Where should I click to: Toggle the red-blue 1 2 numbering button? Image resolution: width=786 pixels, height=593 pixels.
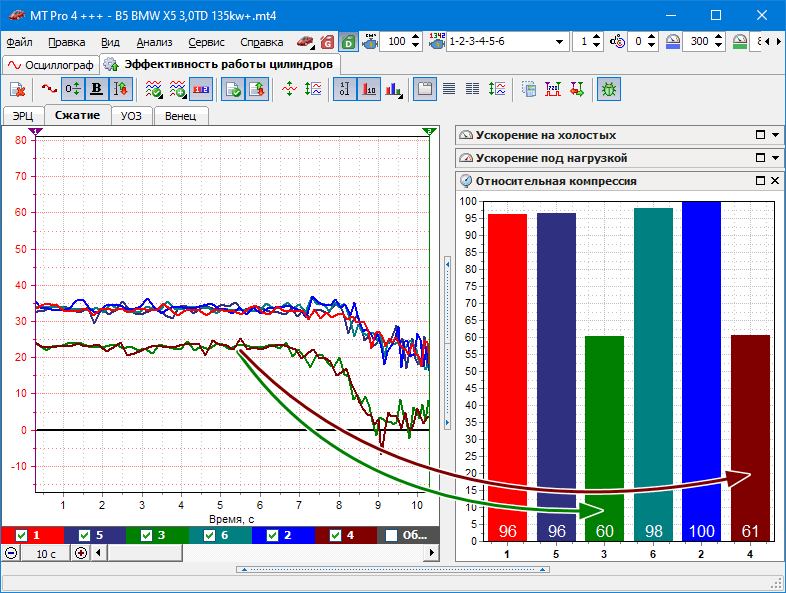(x=201, y=89)
